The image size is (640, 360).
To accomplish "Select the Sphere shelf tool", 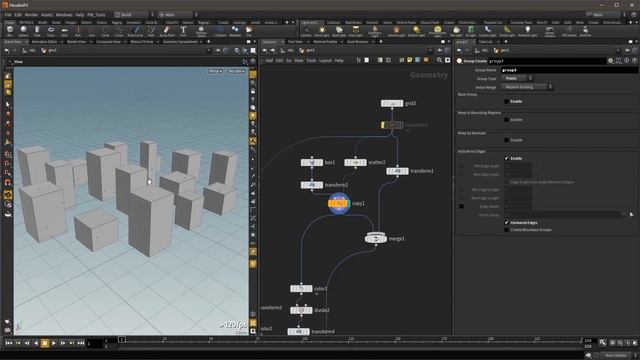I will 23,31.
